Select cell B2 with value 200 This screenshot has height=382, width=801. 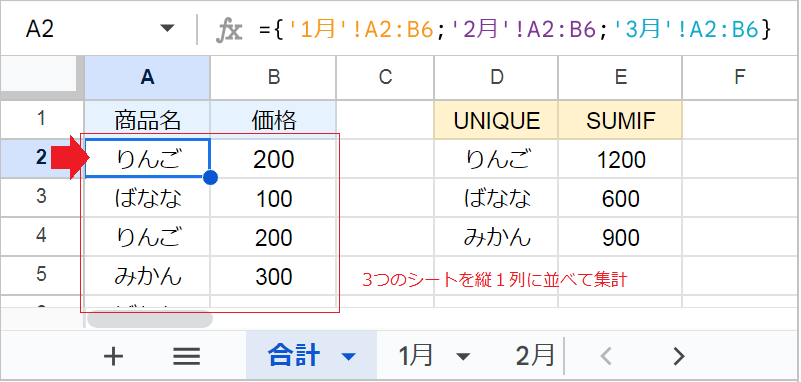coord(273,159)
